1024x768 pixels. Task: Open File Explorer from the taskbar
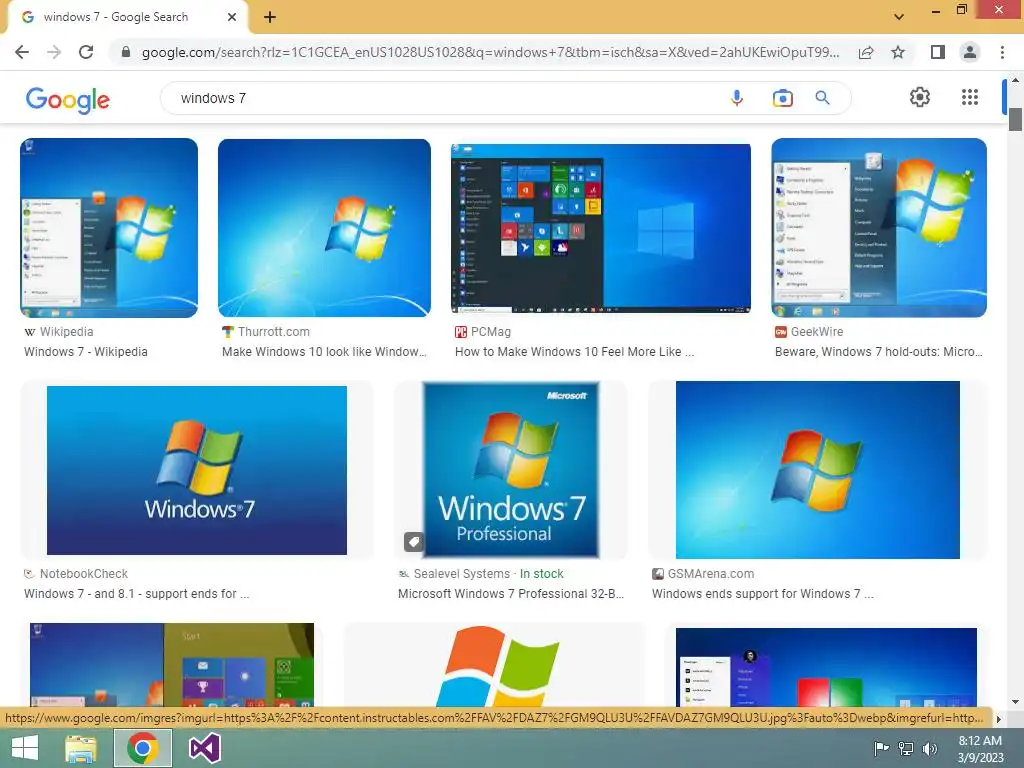pos(81,748)
